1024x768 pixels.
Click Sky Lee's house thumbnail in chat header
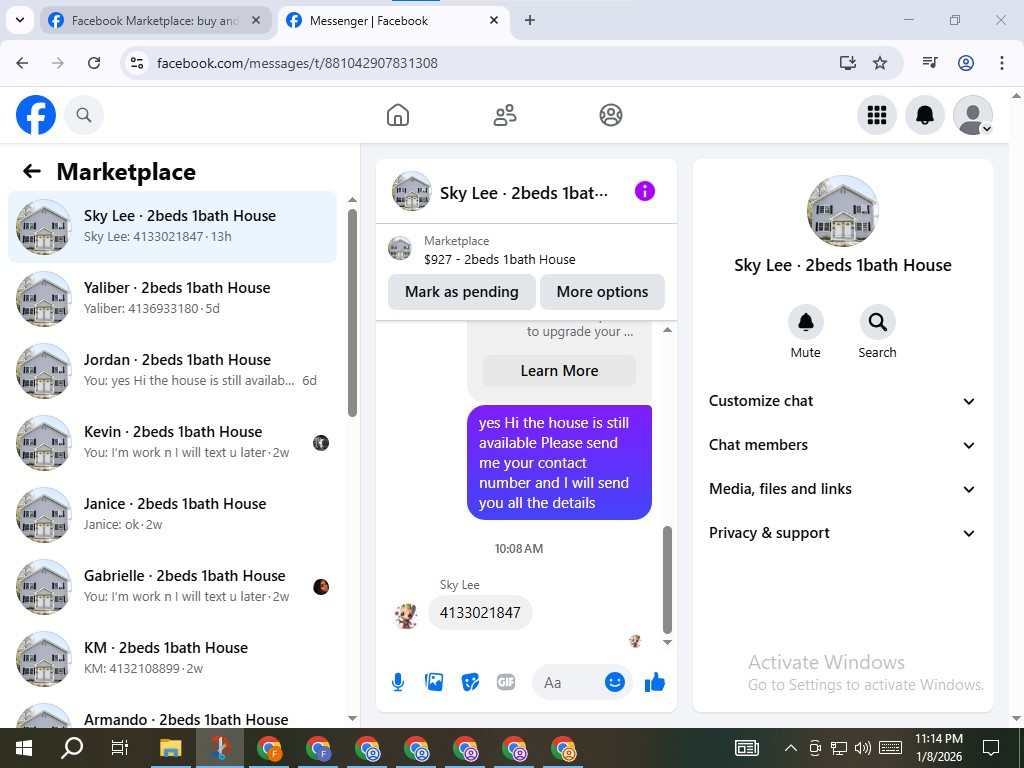click(x=411, y=191)
